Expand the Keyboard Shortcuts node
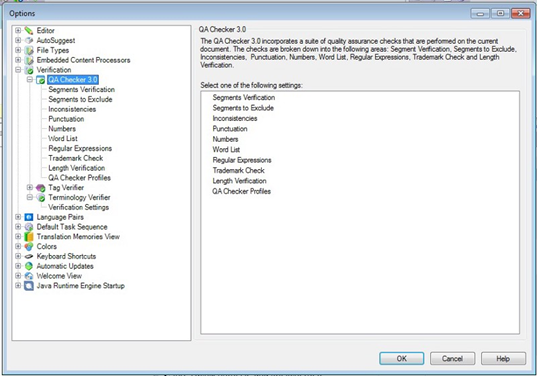Viewport: 537px width, 376px height. [18, 256]
